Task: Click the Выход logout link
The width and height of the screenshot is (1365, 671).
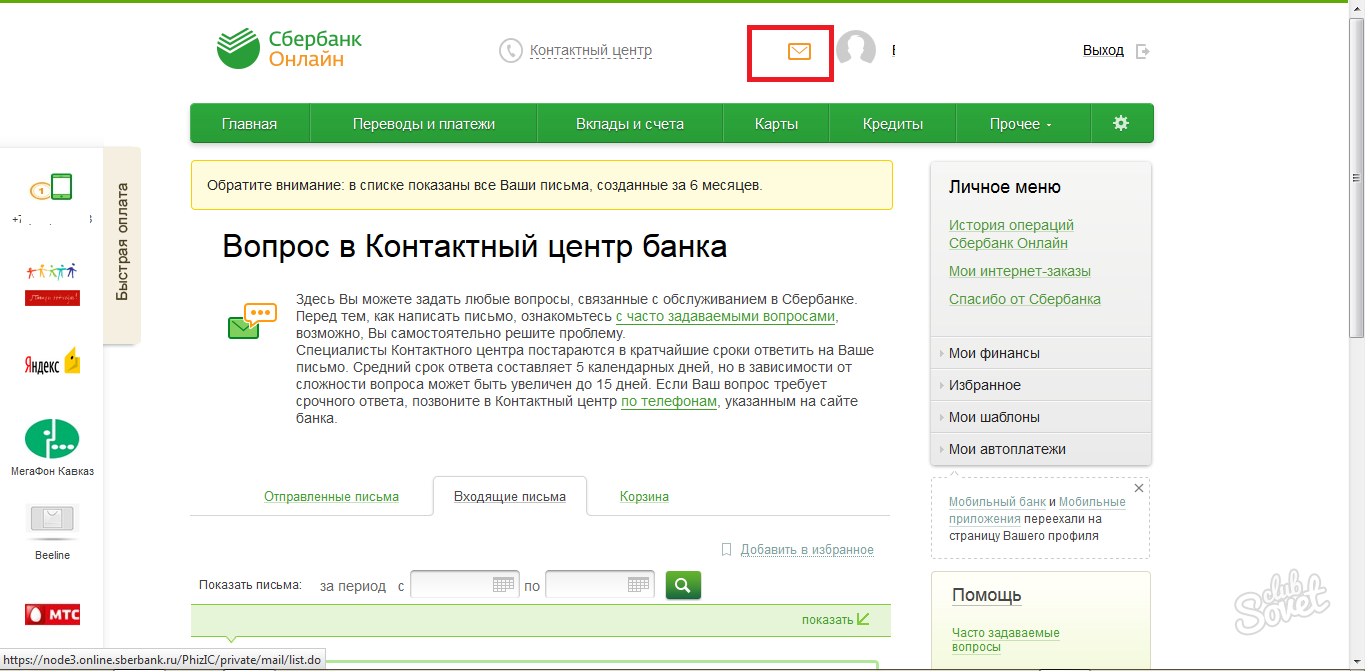Action: [1104, 50]
